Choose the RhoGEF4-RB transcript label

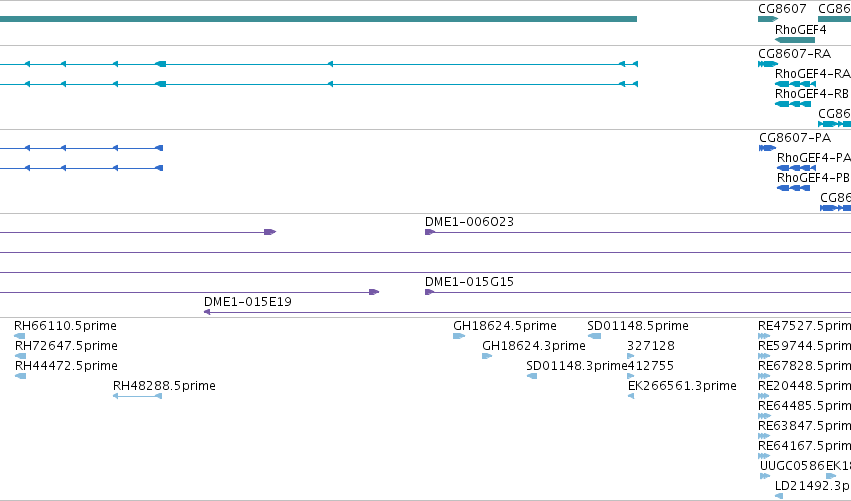(812, 94)
